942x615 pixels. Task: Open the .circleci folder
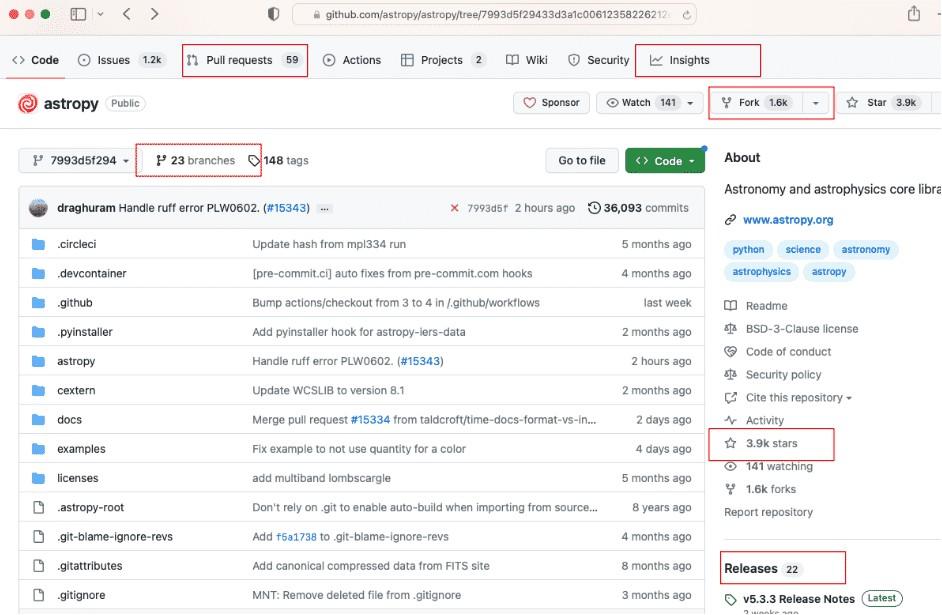point(76,244)
